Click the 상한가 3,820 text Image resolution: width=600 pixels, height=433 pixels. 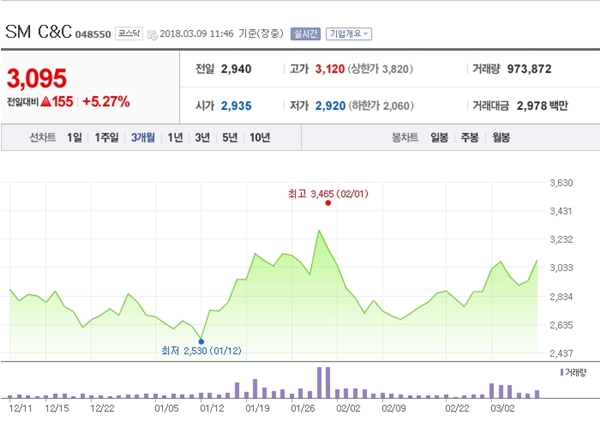[380, 69]
